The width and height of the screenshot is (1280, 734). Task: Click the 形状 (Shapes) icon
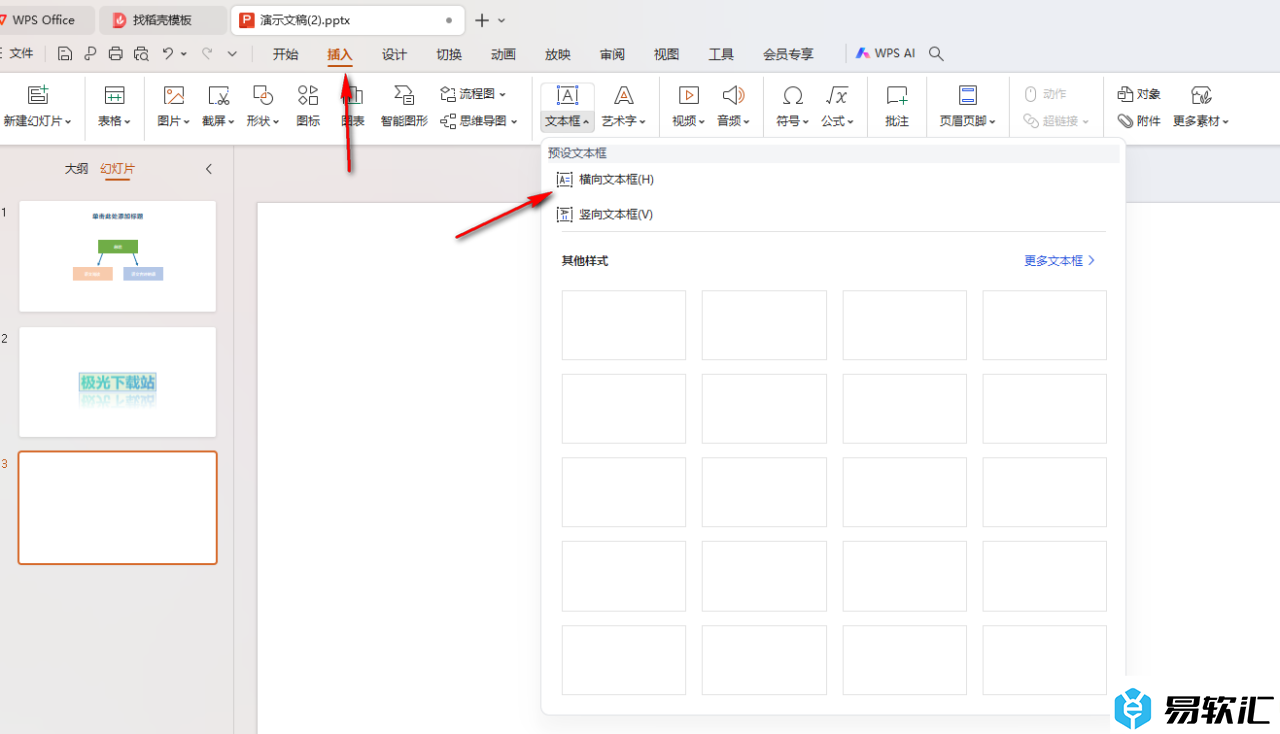(262, 95)
